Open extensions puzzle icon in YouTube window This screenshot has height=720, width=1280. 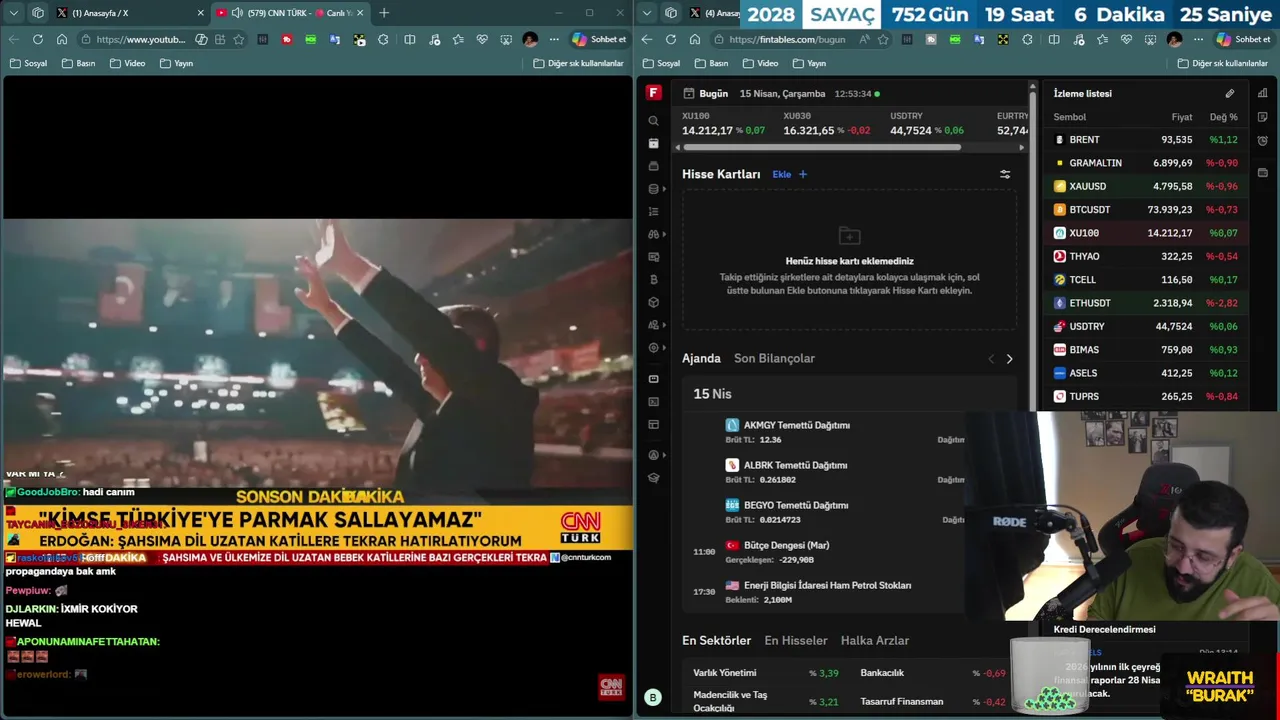(x=383, y=39)
